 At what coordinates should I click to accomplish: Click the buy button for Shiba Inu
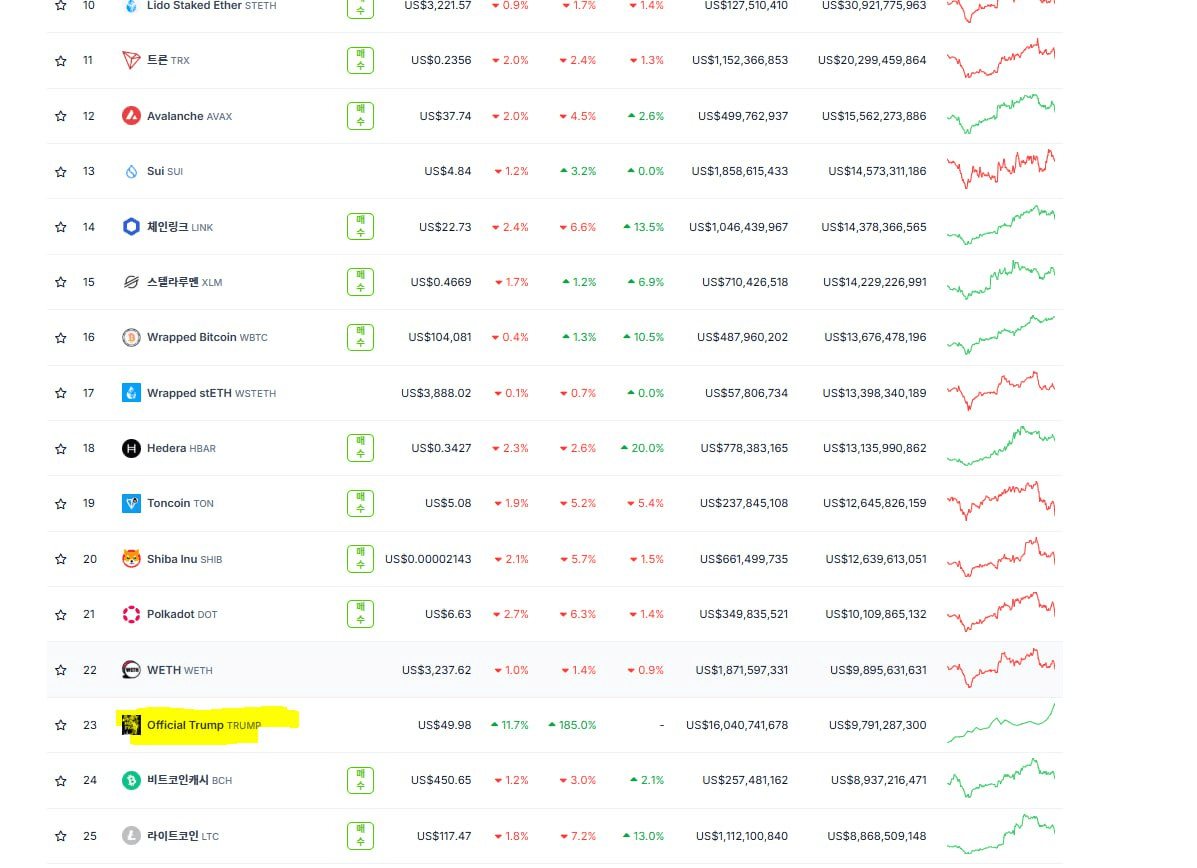(x=360, y=559)
